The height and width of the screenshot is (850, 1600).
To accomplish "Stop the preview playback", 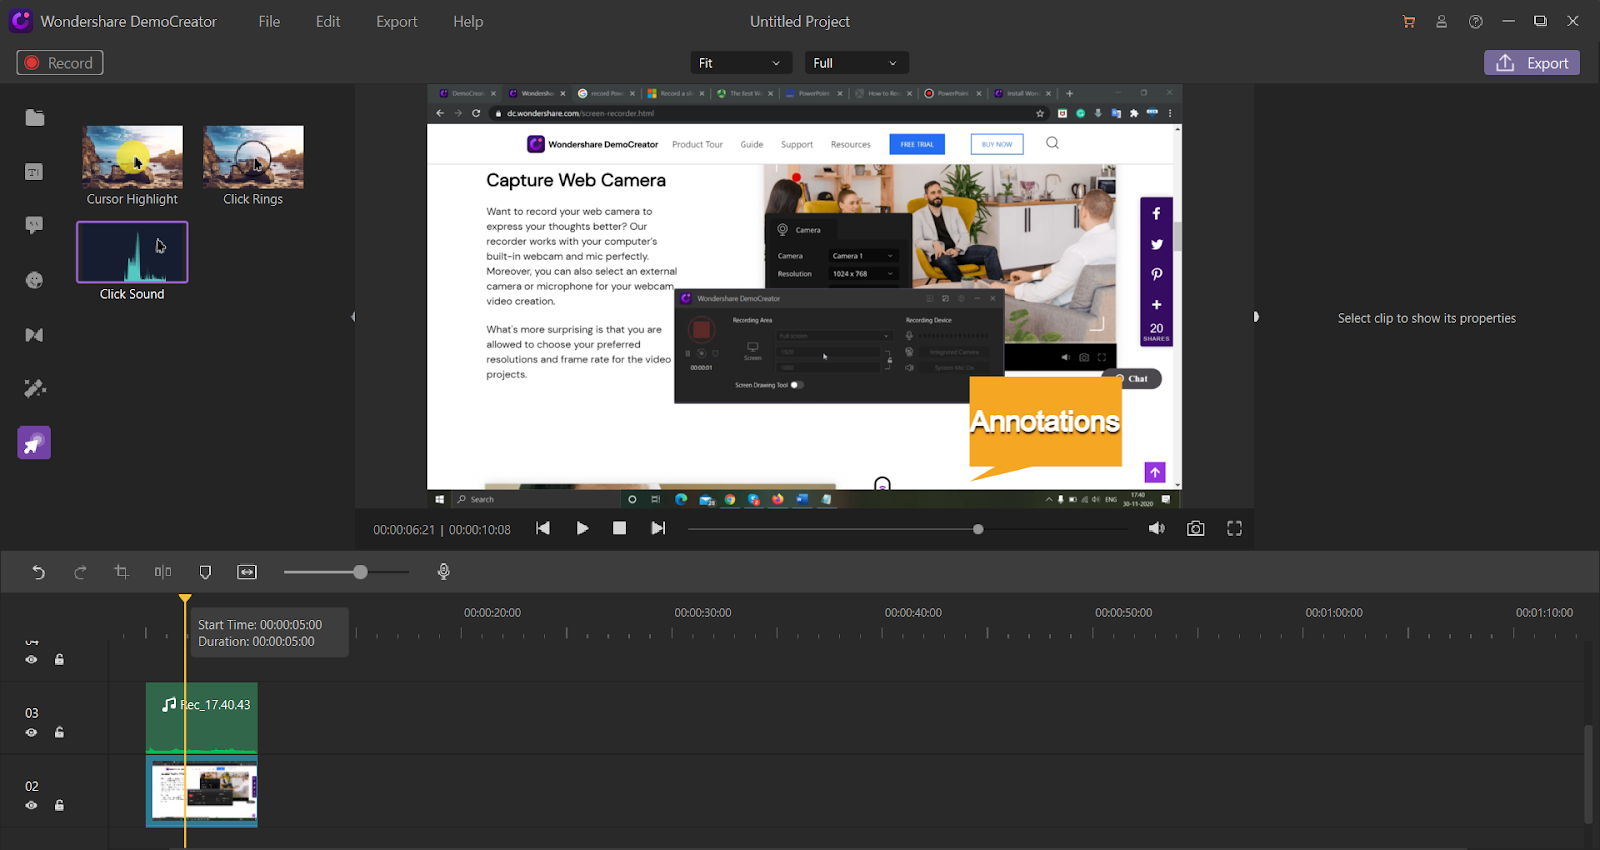I will tap(620, 528).
